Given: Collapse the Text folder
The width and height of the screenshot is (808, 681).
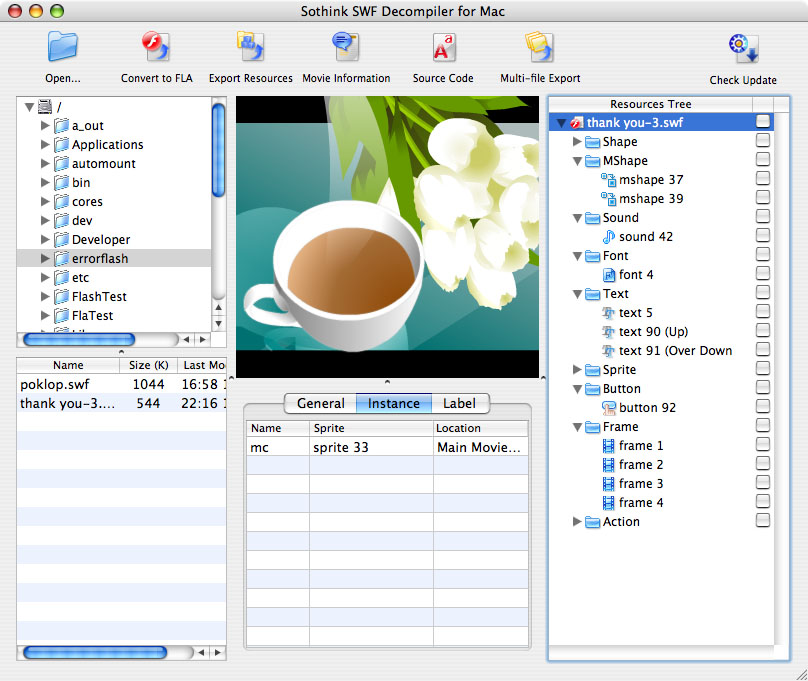Looking at the screenshot, I should [577, 295].
